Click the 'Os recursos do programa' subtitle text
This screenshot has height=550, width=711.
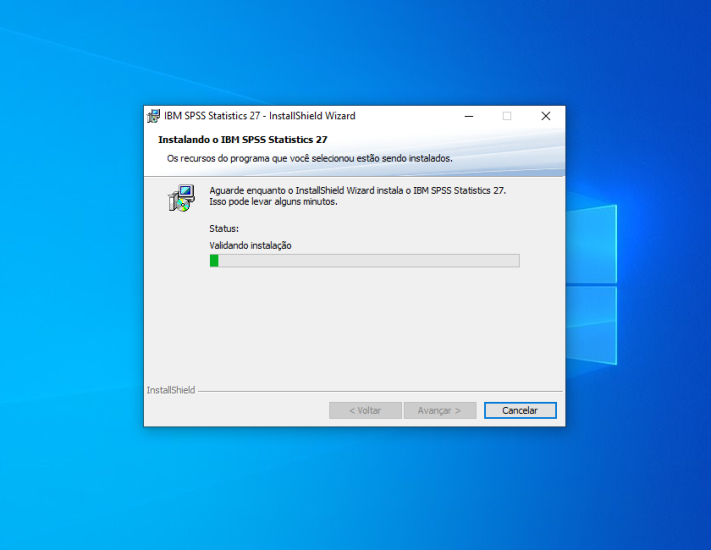click(x=310, y=158)
